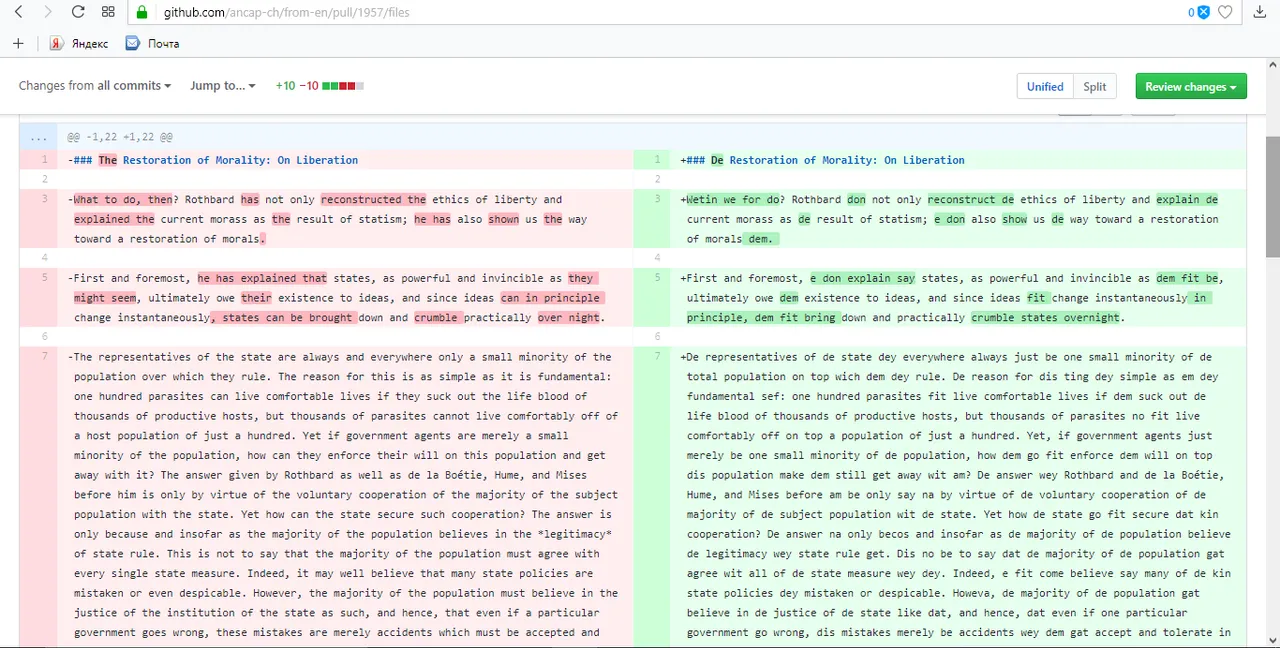Add a new bookmark with plus icon
Screen dimensions: 1280x648
[x=18, y=43]
